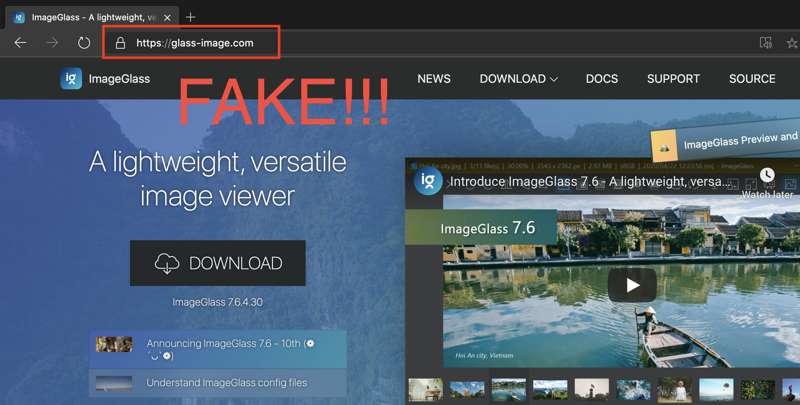This screenshot has width=800, height=405.
Task: Play the Introduce ImageGlass 7.6 video
Action: [x=632, y=285]
